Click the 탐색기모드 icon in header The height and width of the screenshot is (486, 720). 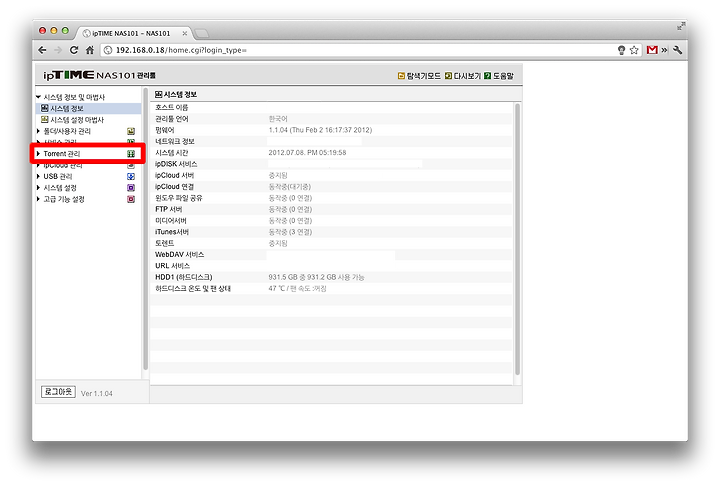(401, 76)
